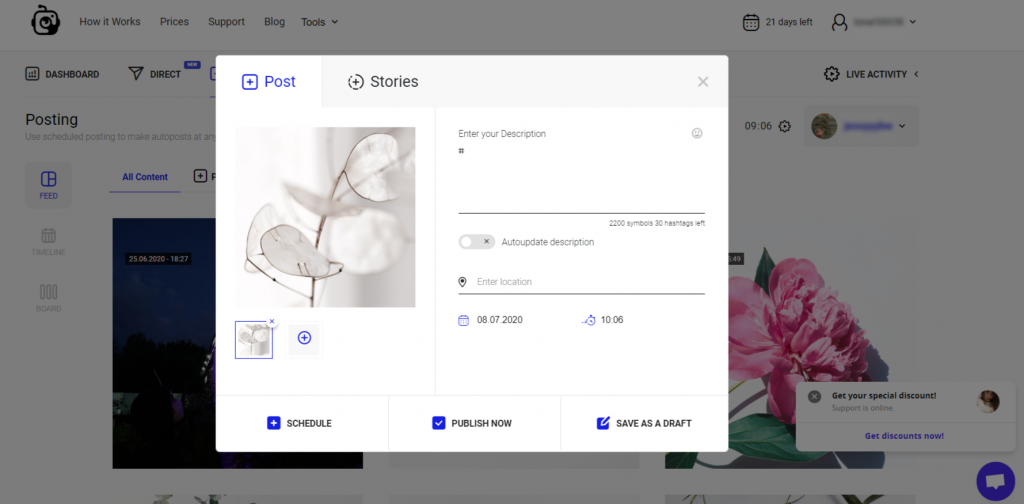Screen dimensions: 1024x504
Task: Click the add image plus icon
Action: (304, 338)
